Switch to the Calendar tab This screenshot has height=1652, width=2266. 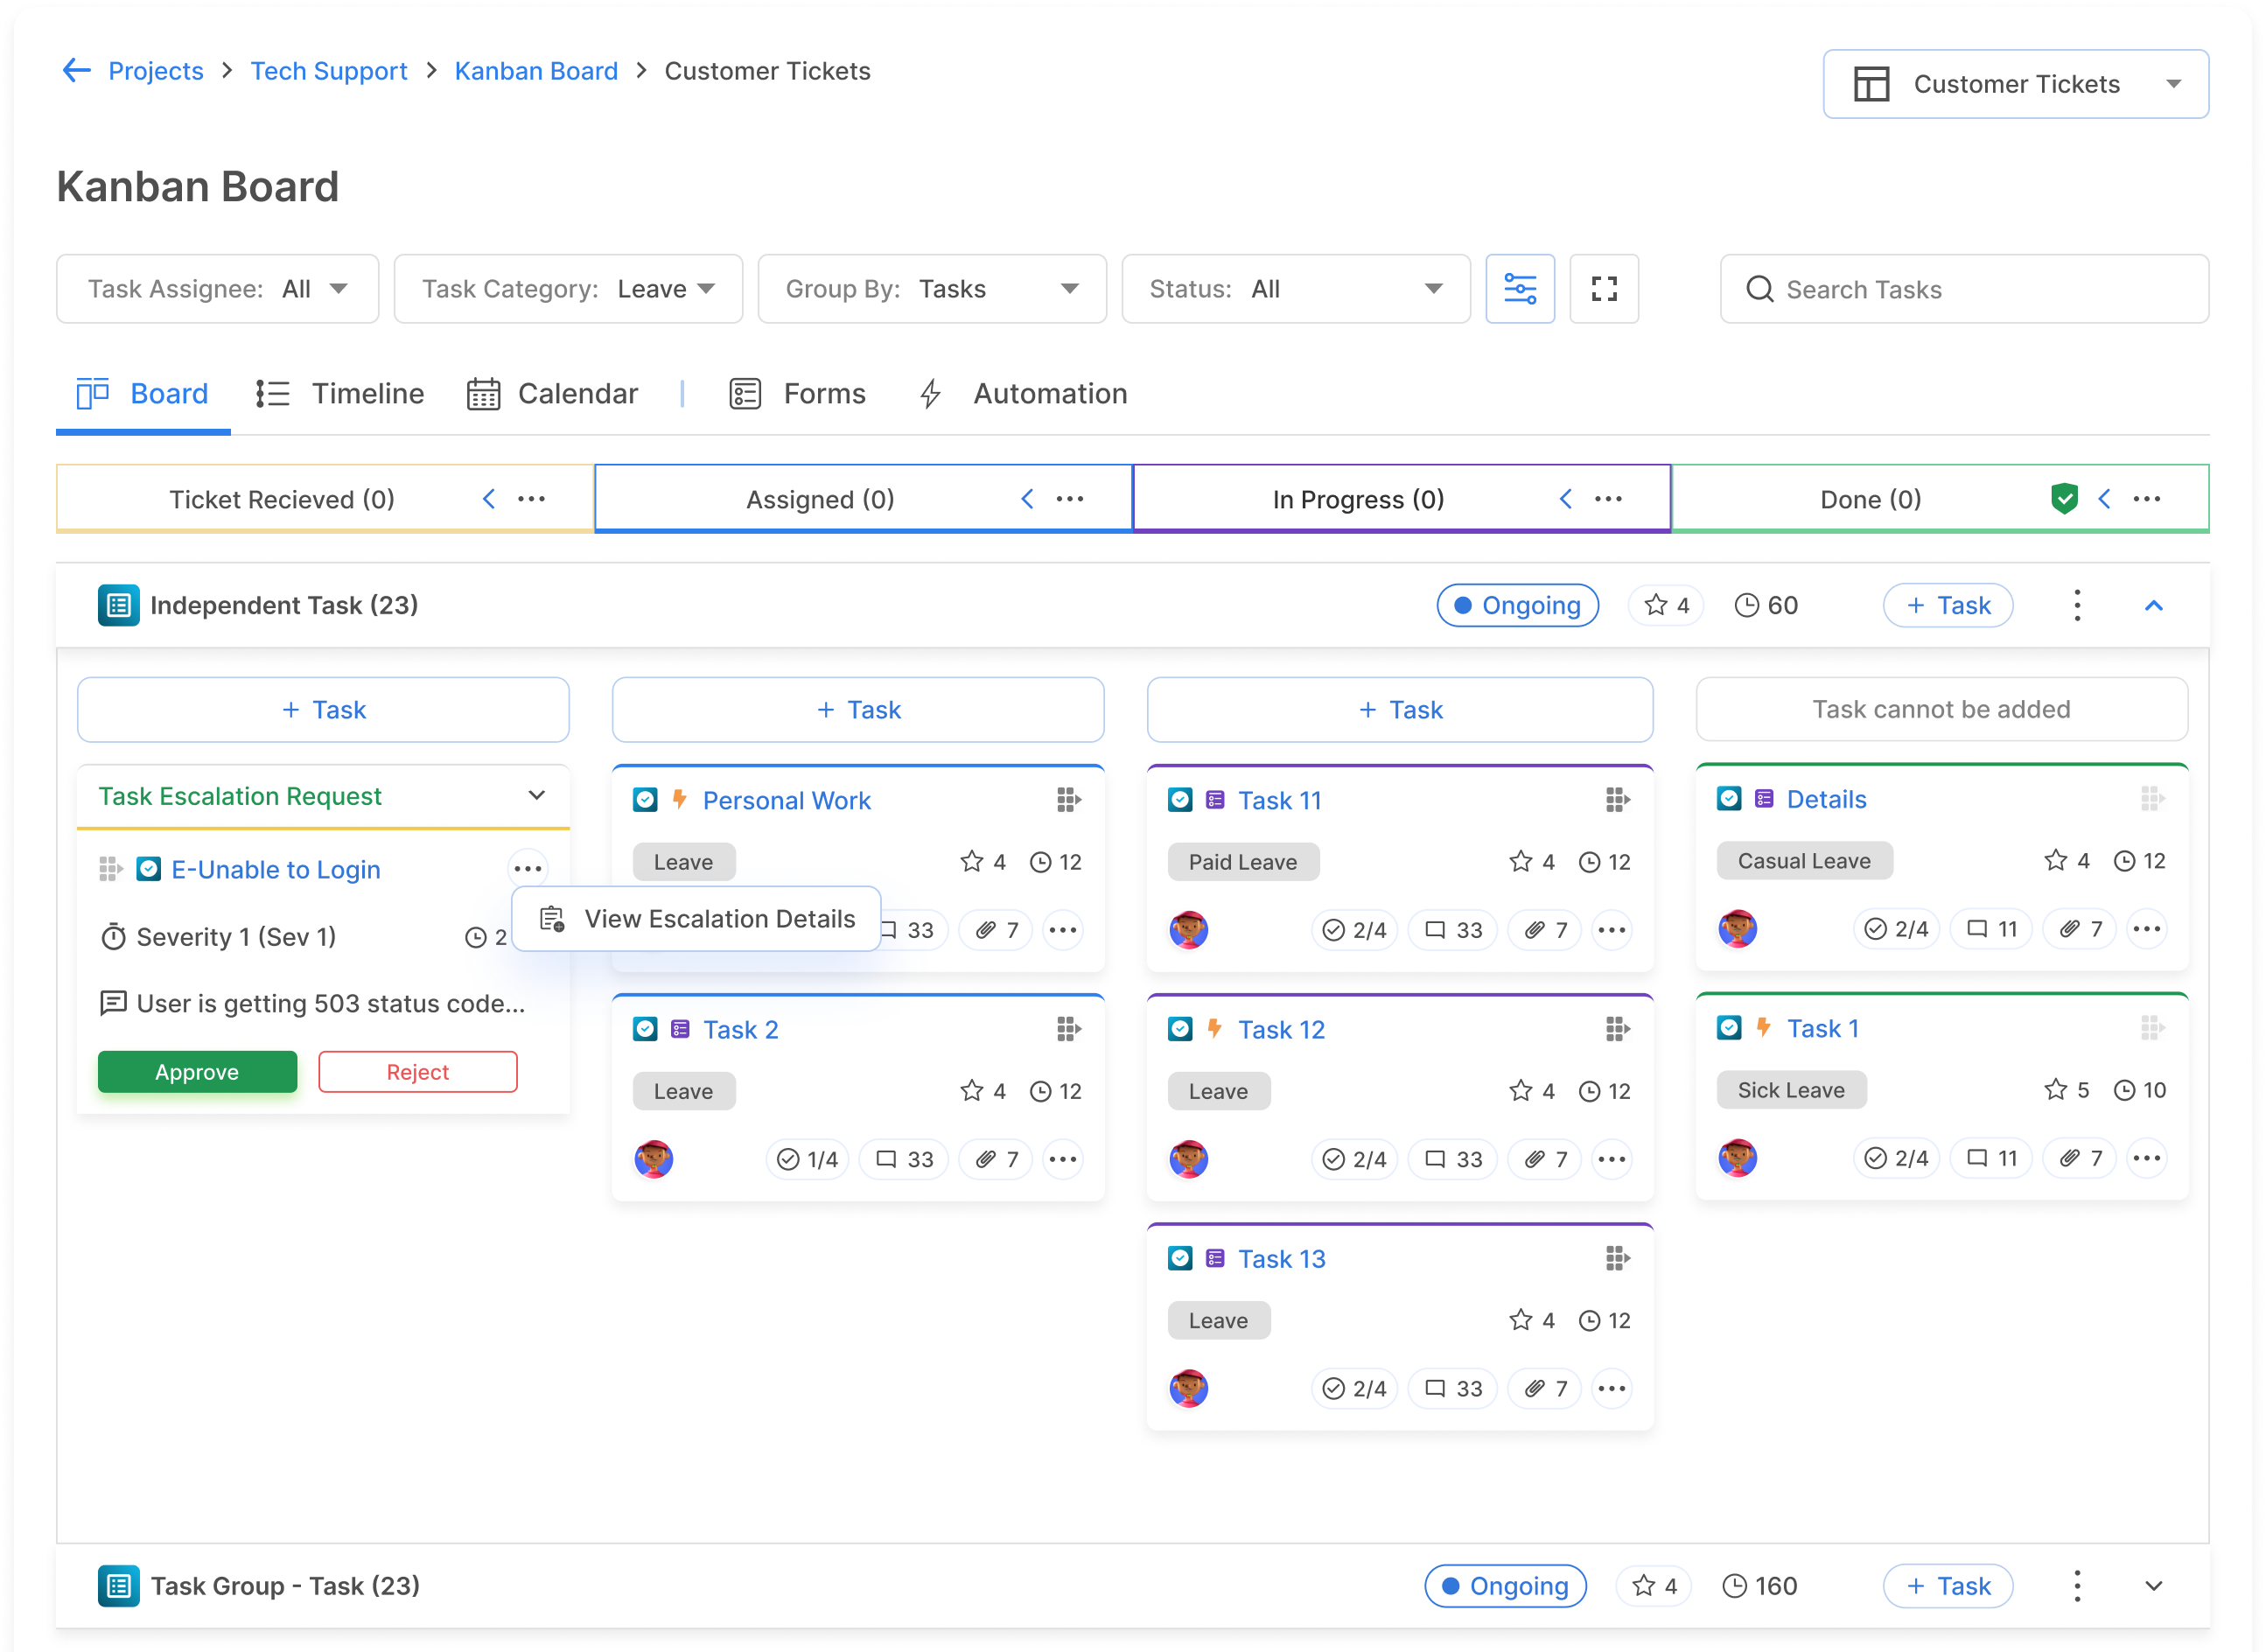click(552, 394)
